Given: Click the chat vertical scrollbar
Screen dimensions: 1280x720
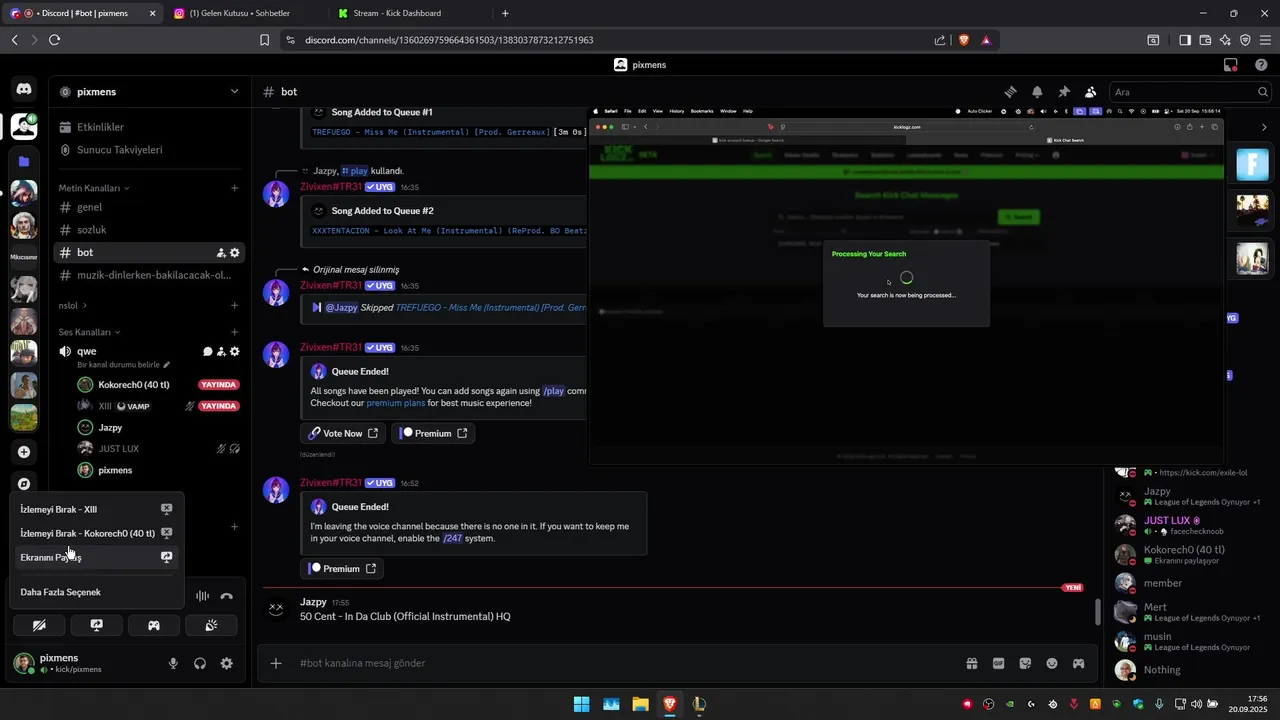Looking at the screenshot, I should coord(1098,610).
